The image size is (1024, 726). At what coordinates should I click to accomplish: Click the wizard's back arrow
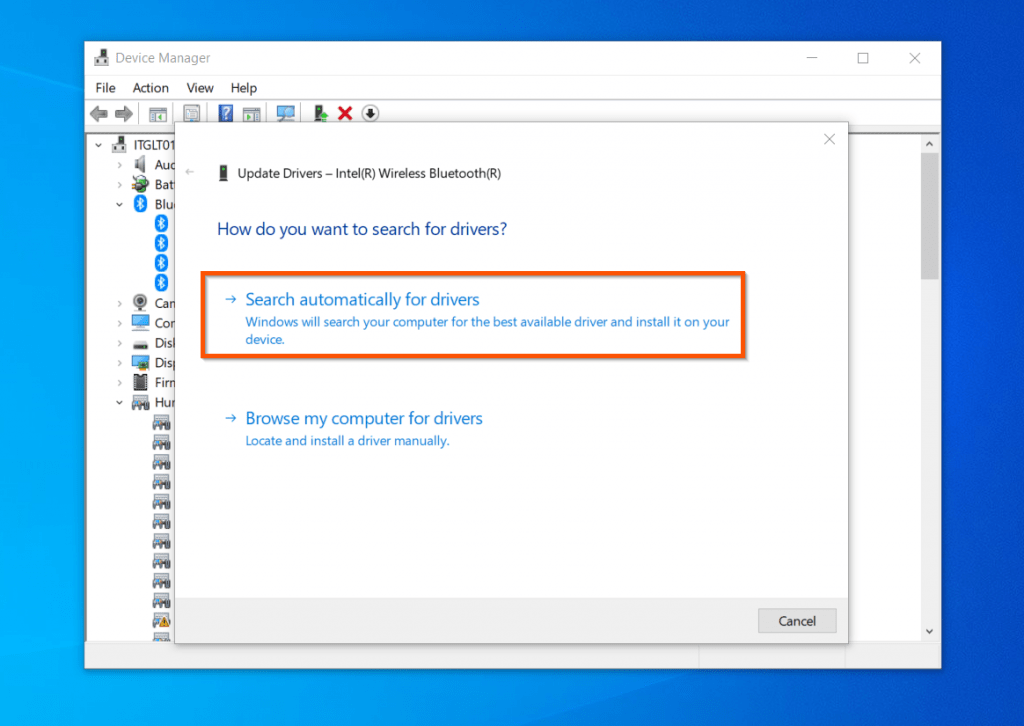click(x=189, y=172)
